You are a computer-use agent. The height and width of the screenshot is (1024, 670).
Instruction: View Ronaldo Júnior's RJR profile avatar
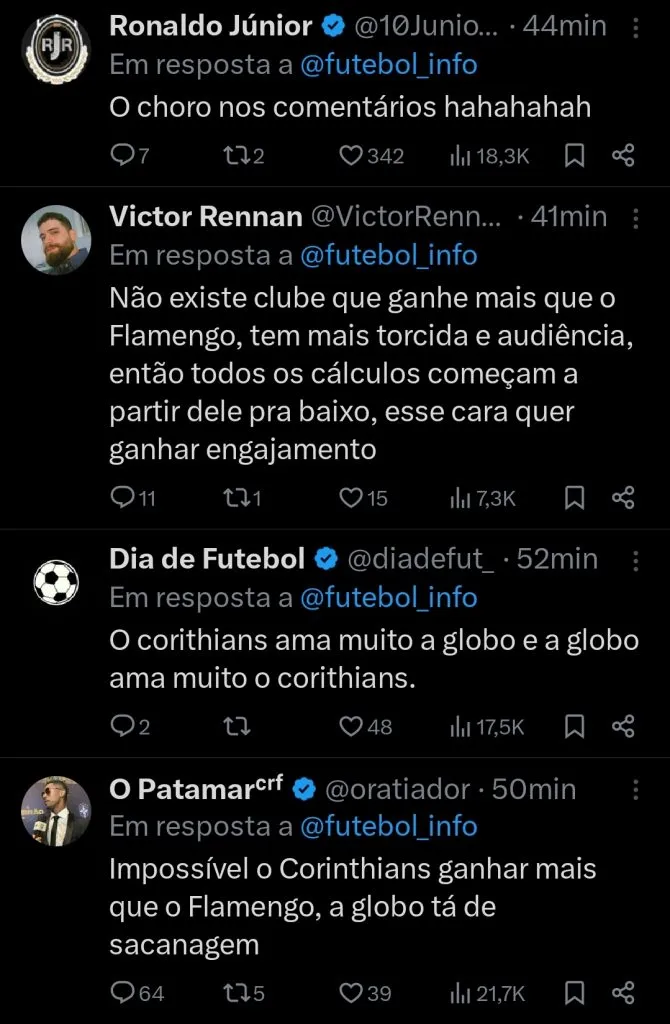[56, 48]
